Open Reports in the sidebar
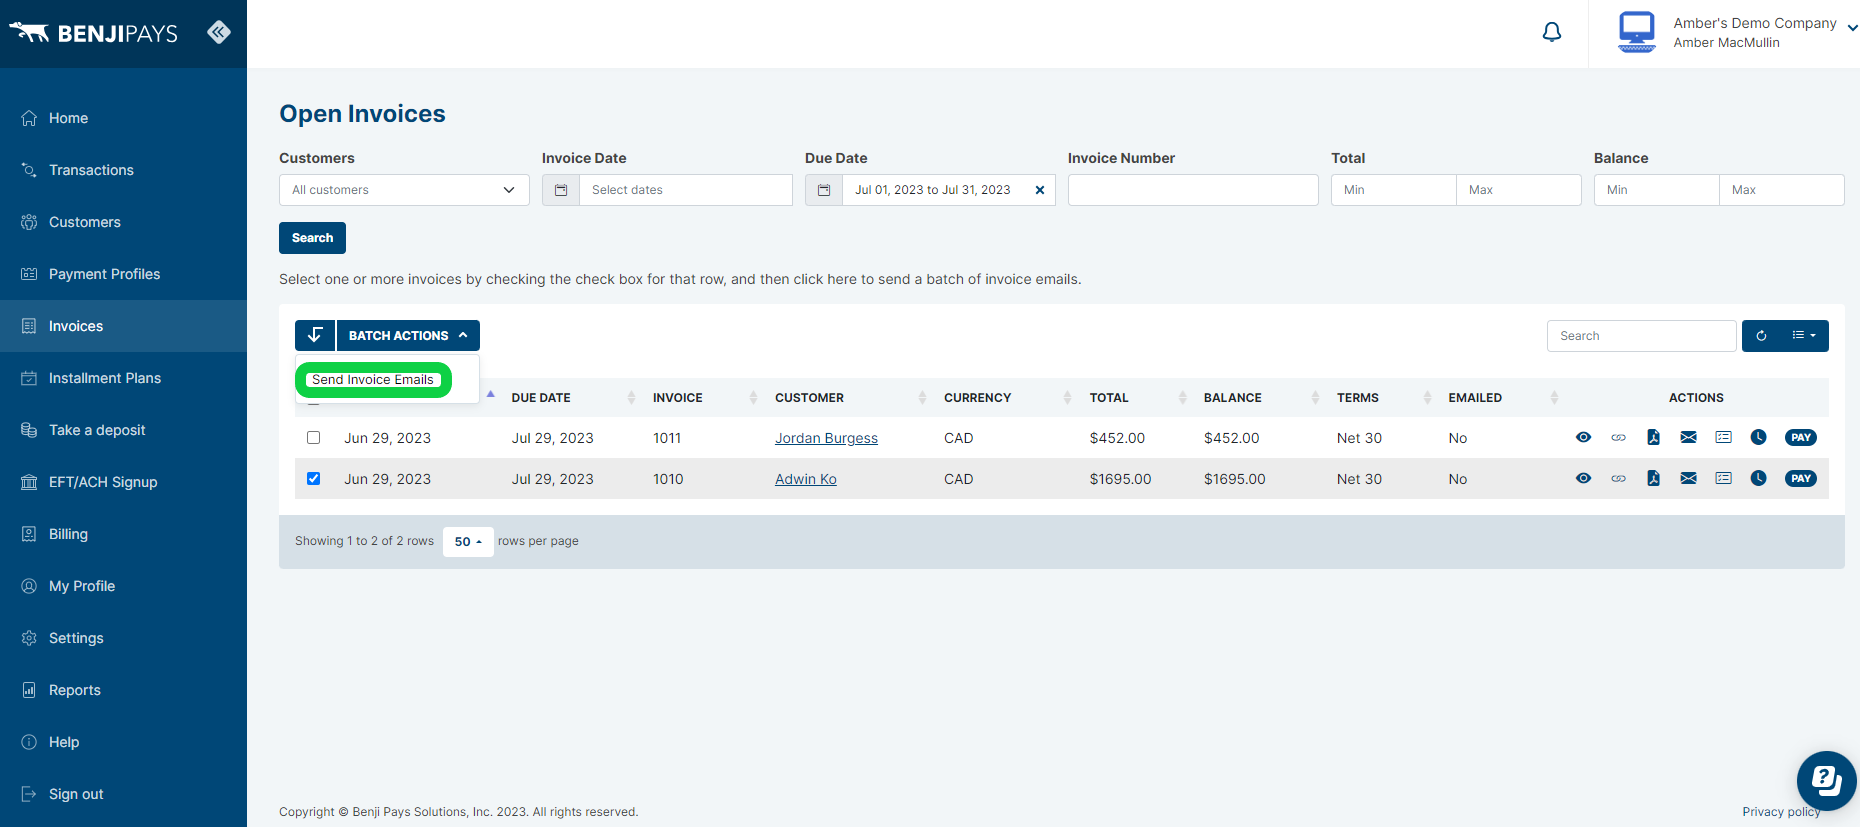This screenshot has height=827, width=1860. point(123,690)
